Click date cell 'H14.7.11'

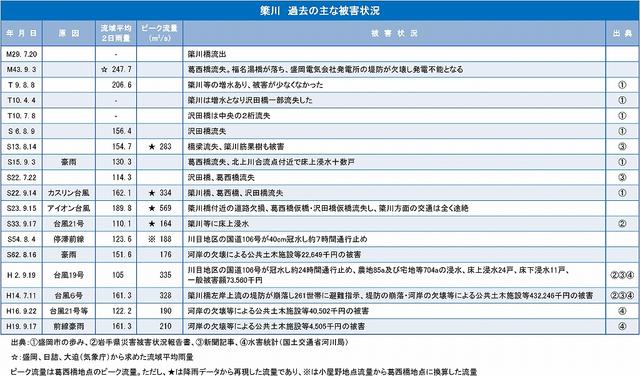click(22, 296)
